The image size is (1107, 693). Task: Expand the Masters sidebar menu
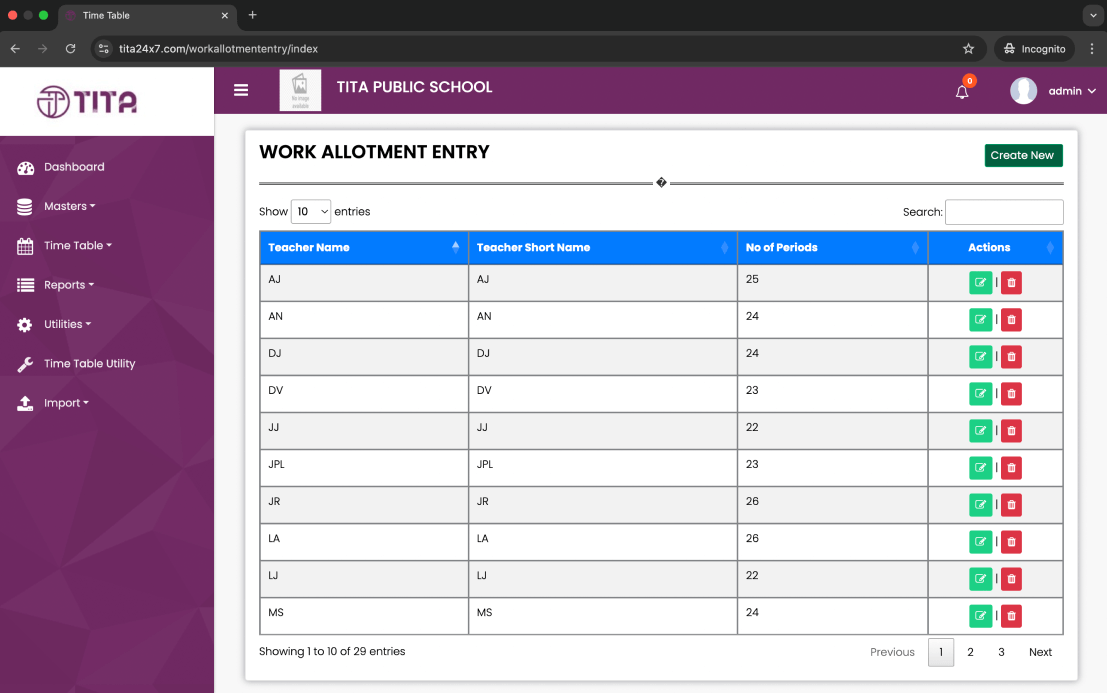(69, 206)
